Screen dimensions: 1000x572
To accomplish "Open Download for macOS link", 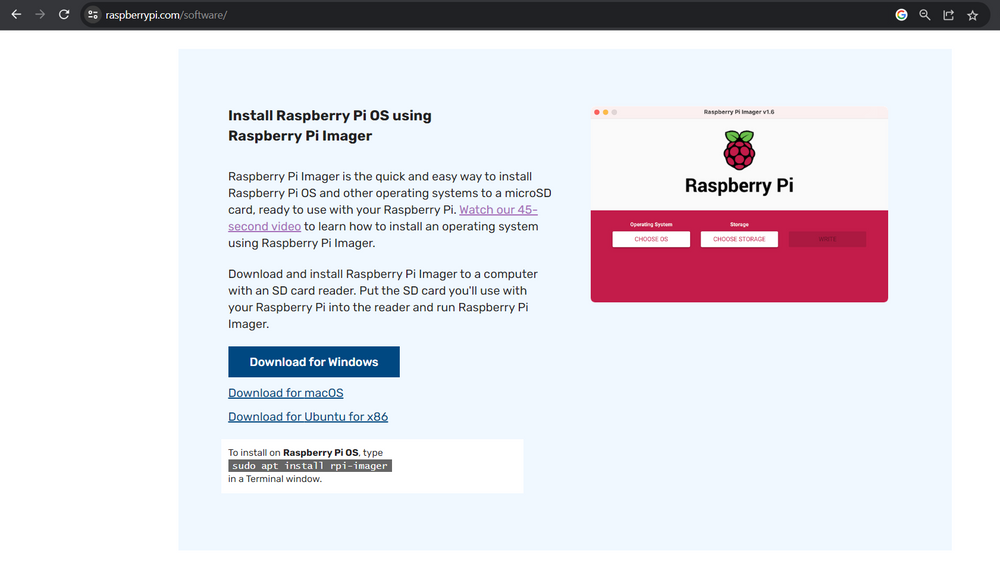I will tap(286, 393).
